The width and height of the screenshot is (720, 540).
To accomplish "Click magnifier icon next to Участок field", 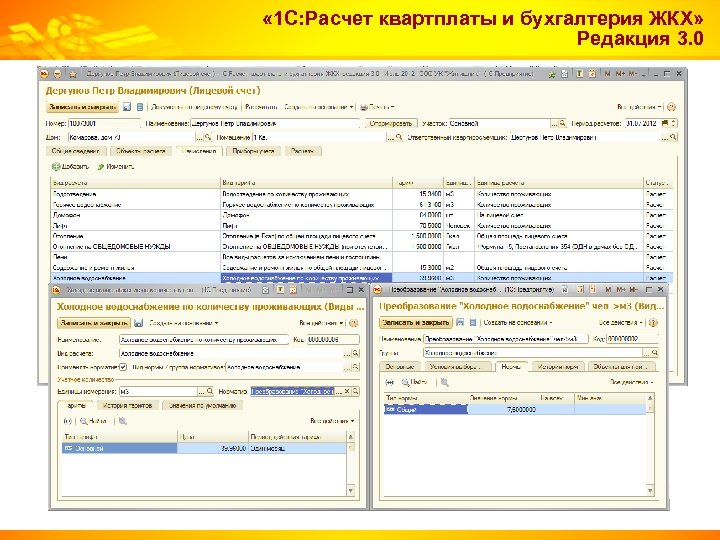I will click(562, 124).
